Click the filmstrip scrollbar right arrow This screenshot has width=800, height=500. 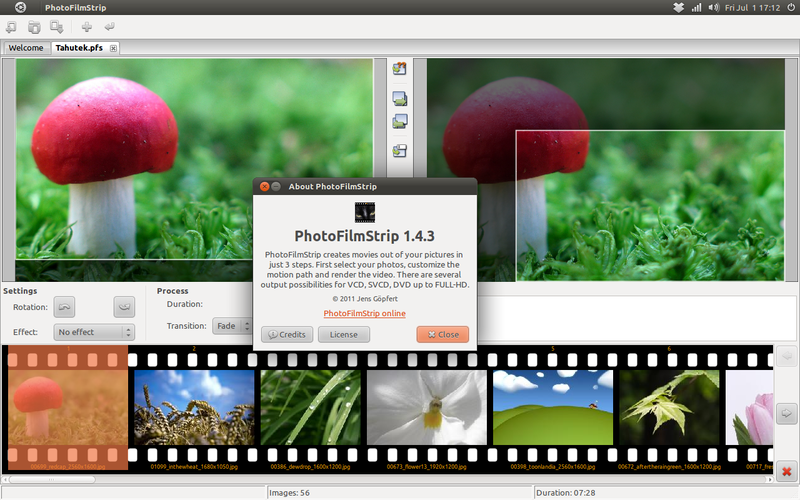pyautogui.click(x=770, y=480)
